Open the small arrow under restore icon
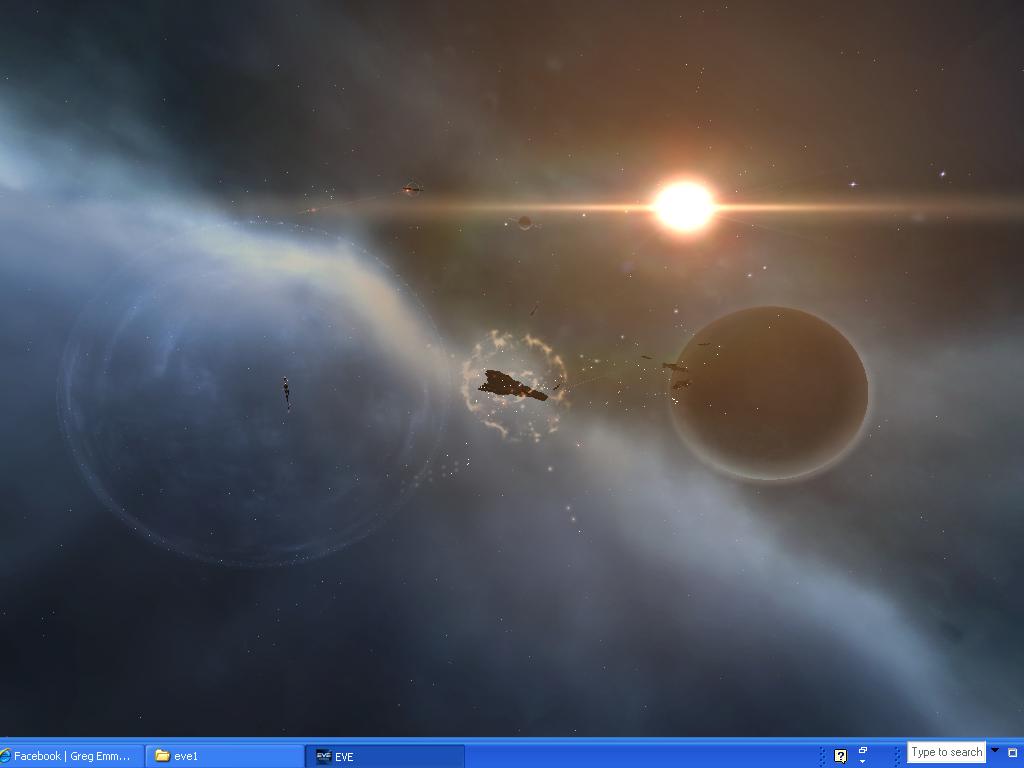 click(863, 761)
